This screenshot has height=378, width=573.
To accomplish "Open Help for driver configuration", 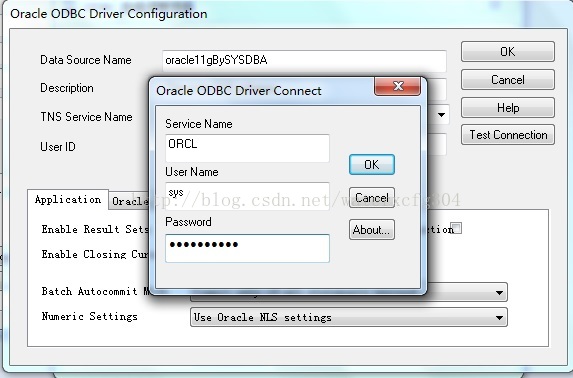I will [x=508, y=108].
